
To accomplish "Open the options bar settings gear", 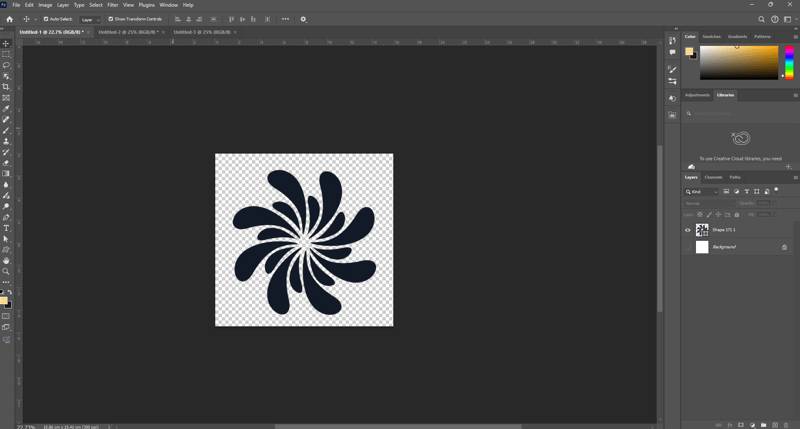I will [303, 19].
